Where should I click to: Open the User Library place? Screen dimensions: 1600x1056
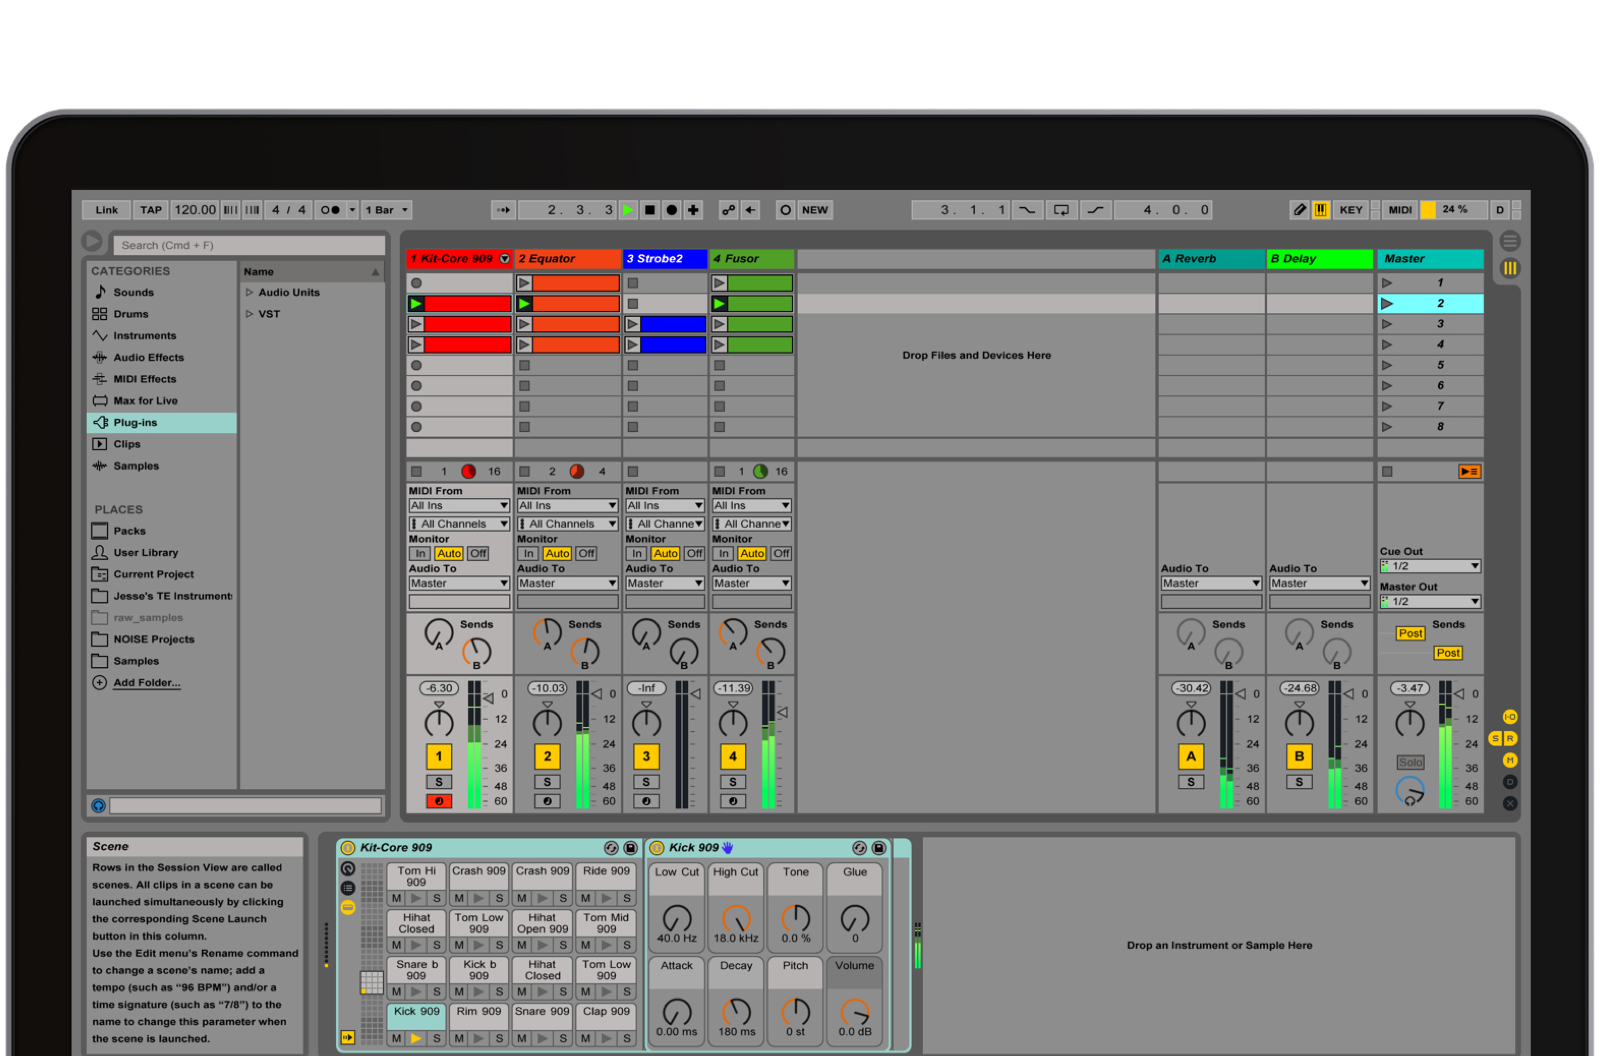coord(145,553)
